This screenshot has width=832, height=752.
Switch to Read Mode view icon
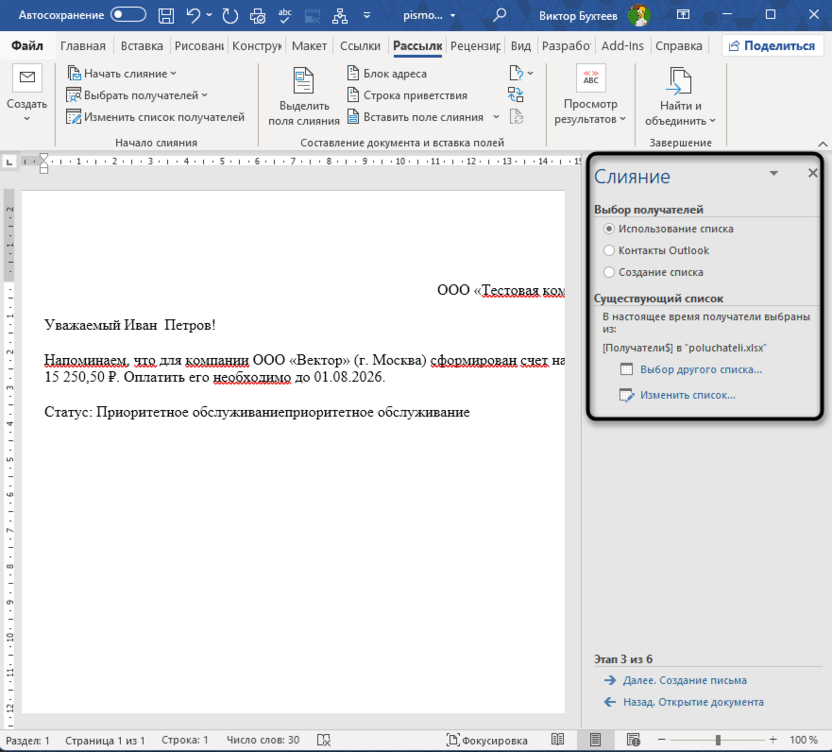tap(557, 739)
